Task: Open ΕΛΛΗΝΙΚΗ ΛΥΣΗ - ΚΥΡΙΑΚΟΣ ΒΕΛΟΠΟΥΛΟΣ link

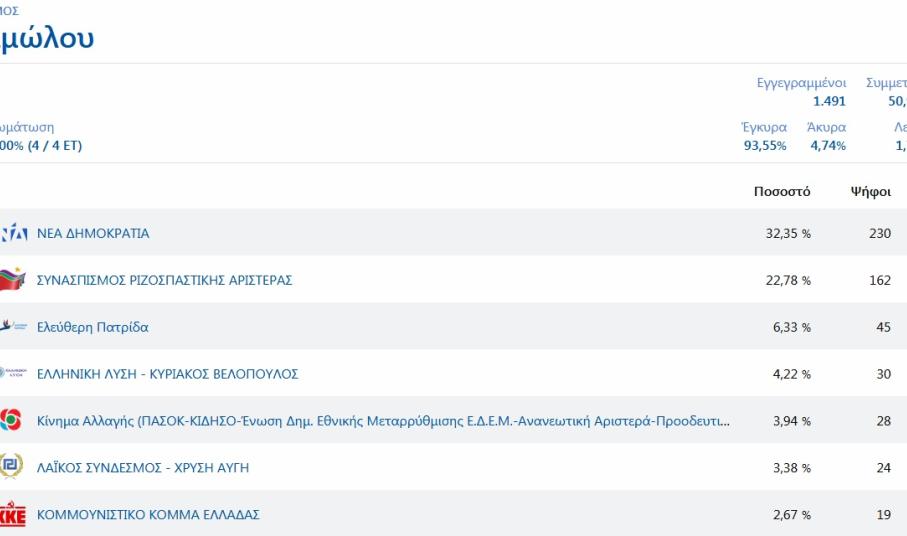Action: click(167, 374)
